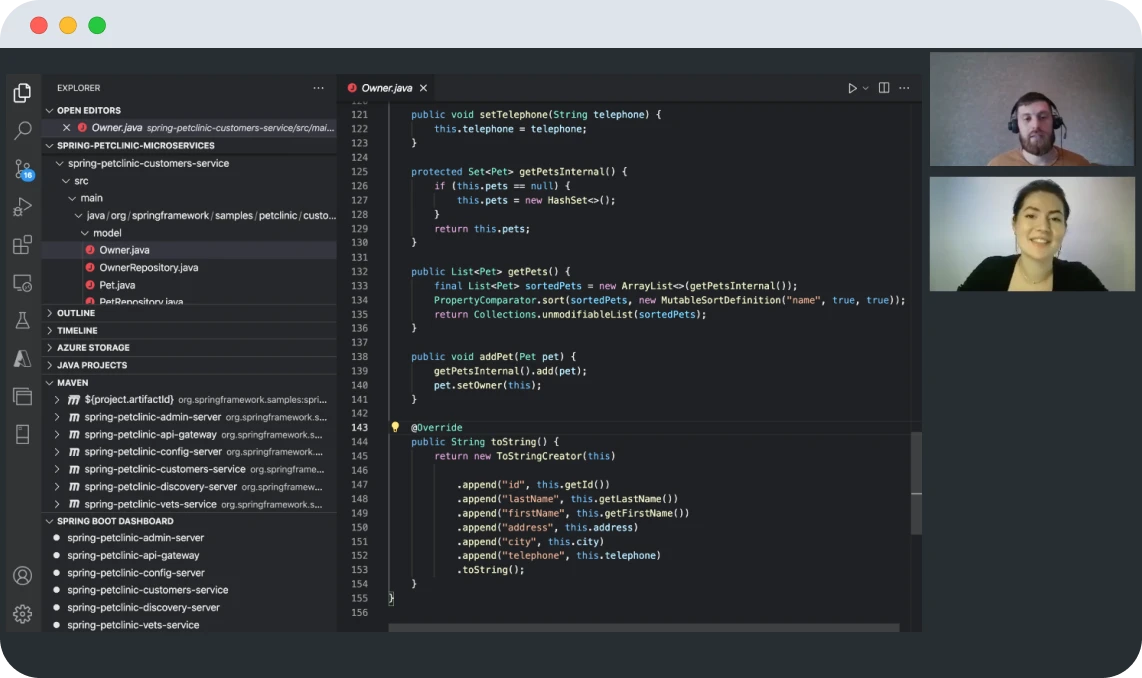Click the Accounts icon in activity bar
This screenshot has width=1142, height=678.
pos(22,576)
